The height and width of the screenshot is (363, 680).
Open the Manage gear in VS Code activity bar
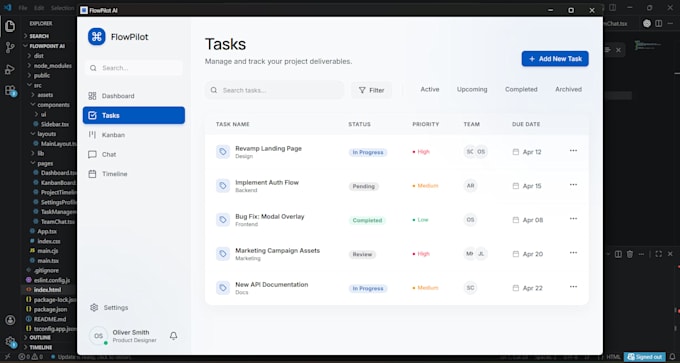10,342
